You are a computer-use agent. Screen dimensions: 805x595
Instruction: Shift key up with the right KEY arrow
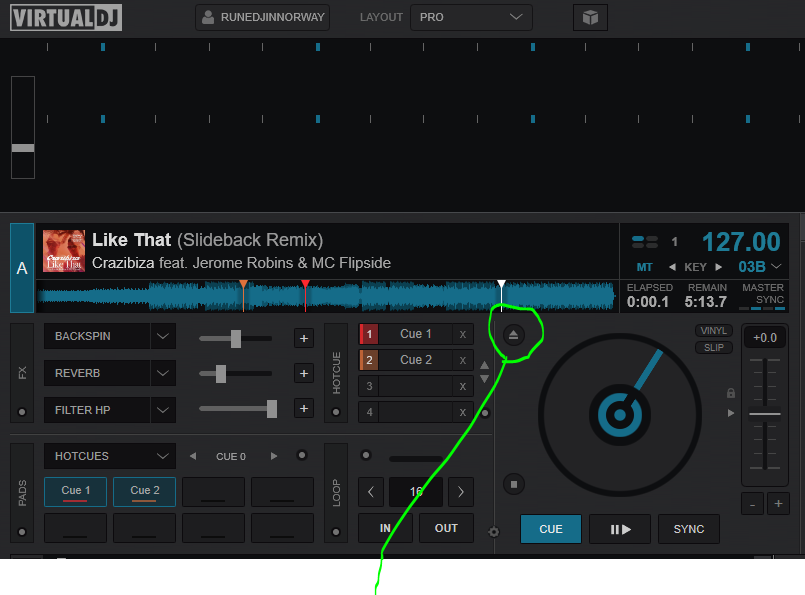tap(719, 267)
